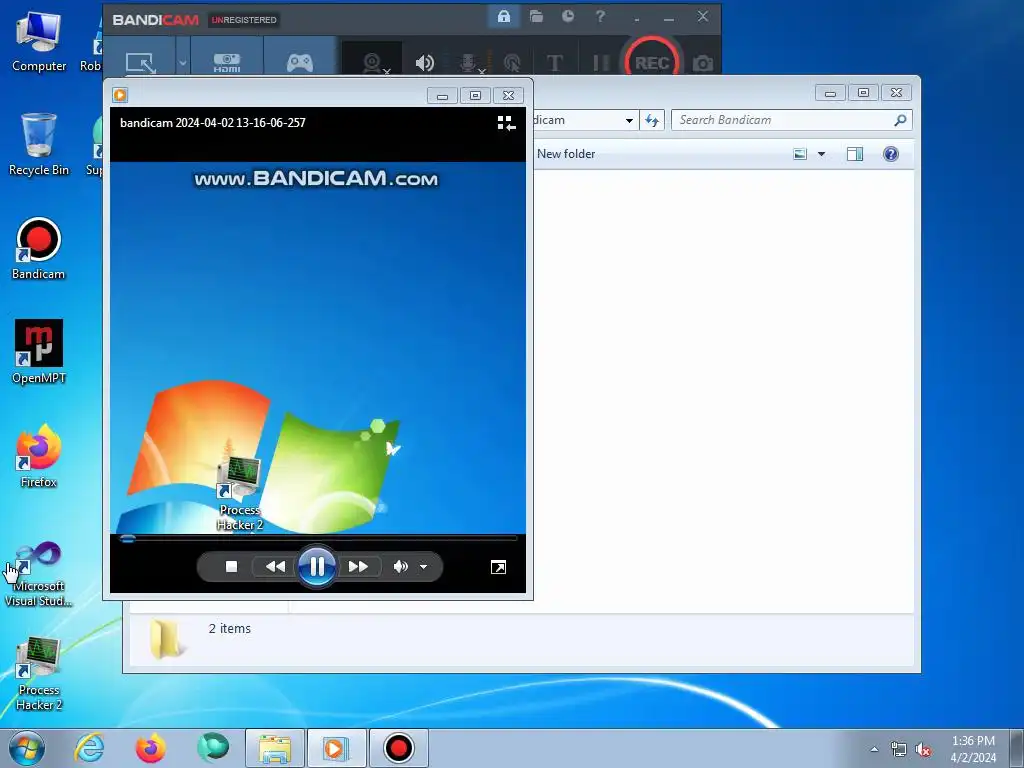The image size is (1024, 768).
Task: Open volume dropdown arrow in media player
Action: (424, 566)
